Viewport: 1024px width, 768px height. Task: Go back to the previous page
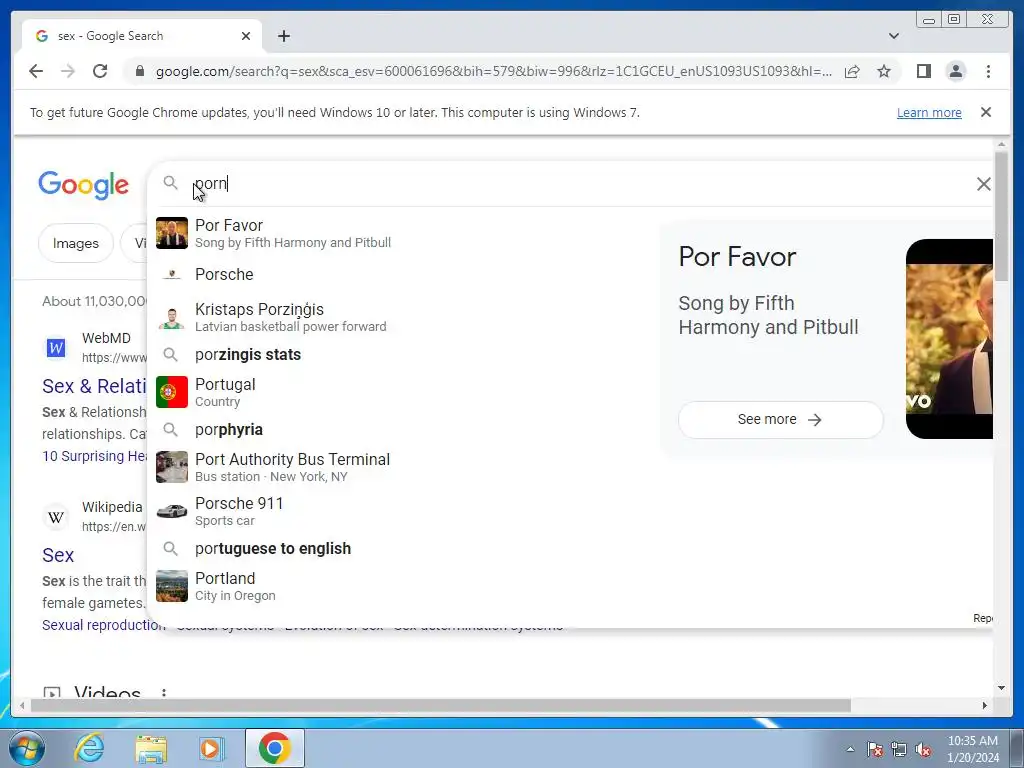36,71
